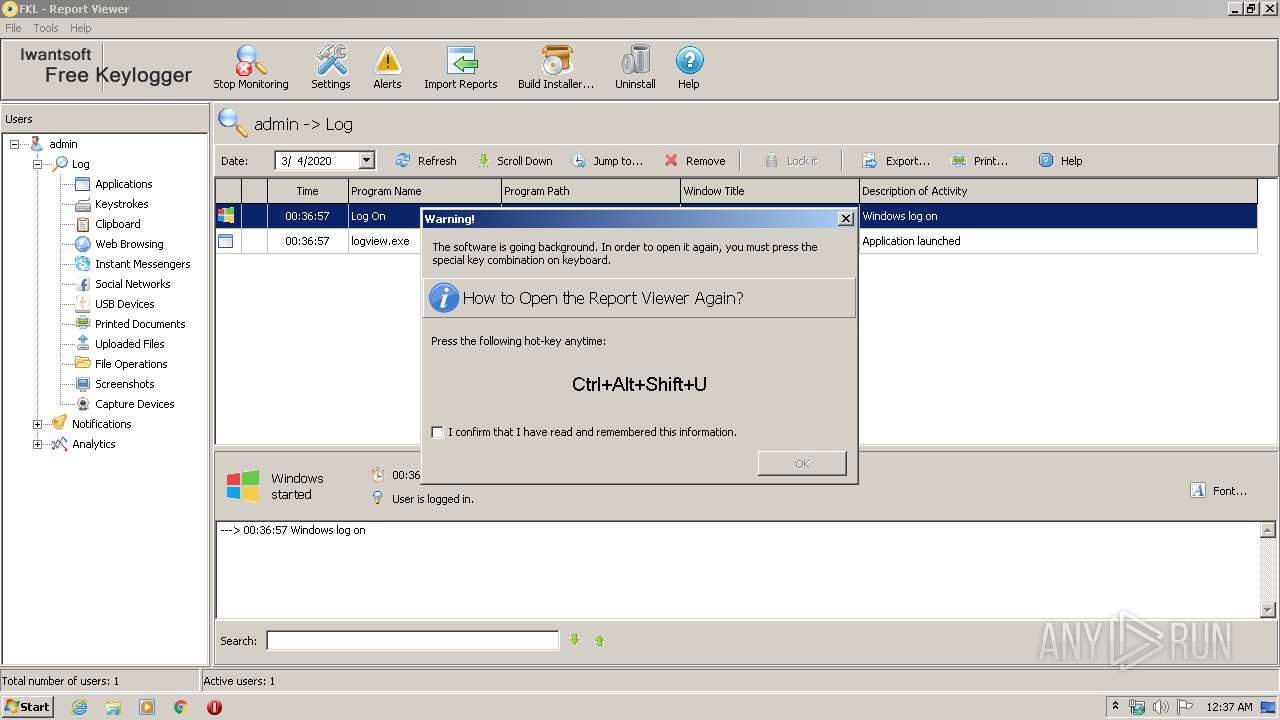
Task: Select Capture Devices in the tree
Action: click(x=134, y=404)
